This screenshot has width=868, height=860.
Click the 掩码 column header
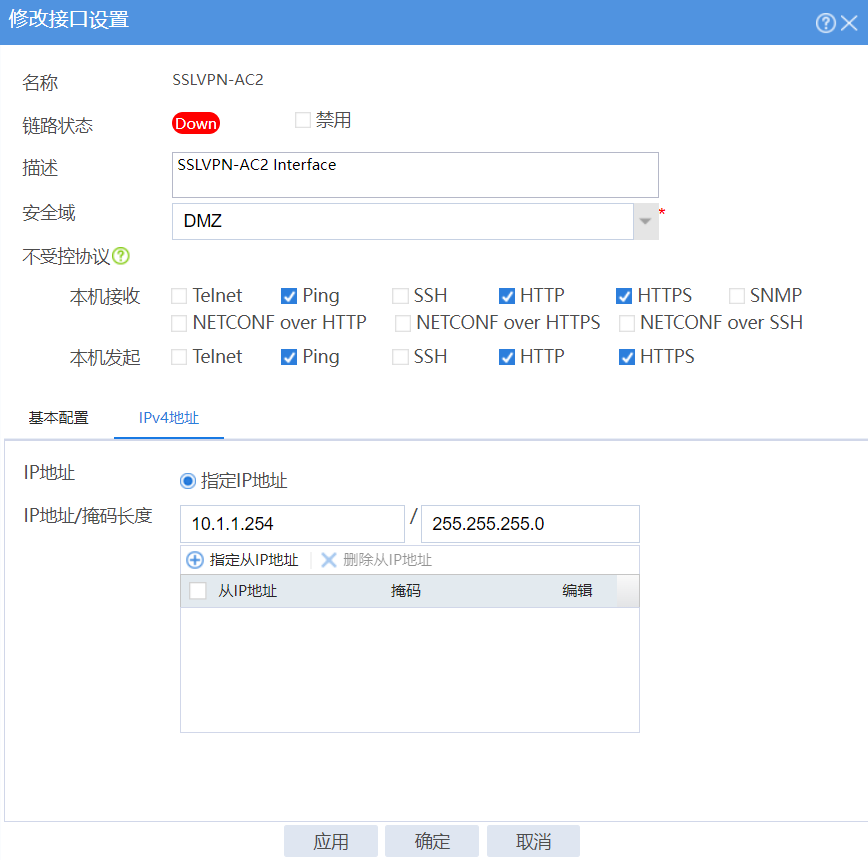(x=406, y=591)
